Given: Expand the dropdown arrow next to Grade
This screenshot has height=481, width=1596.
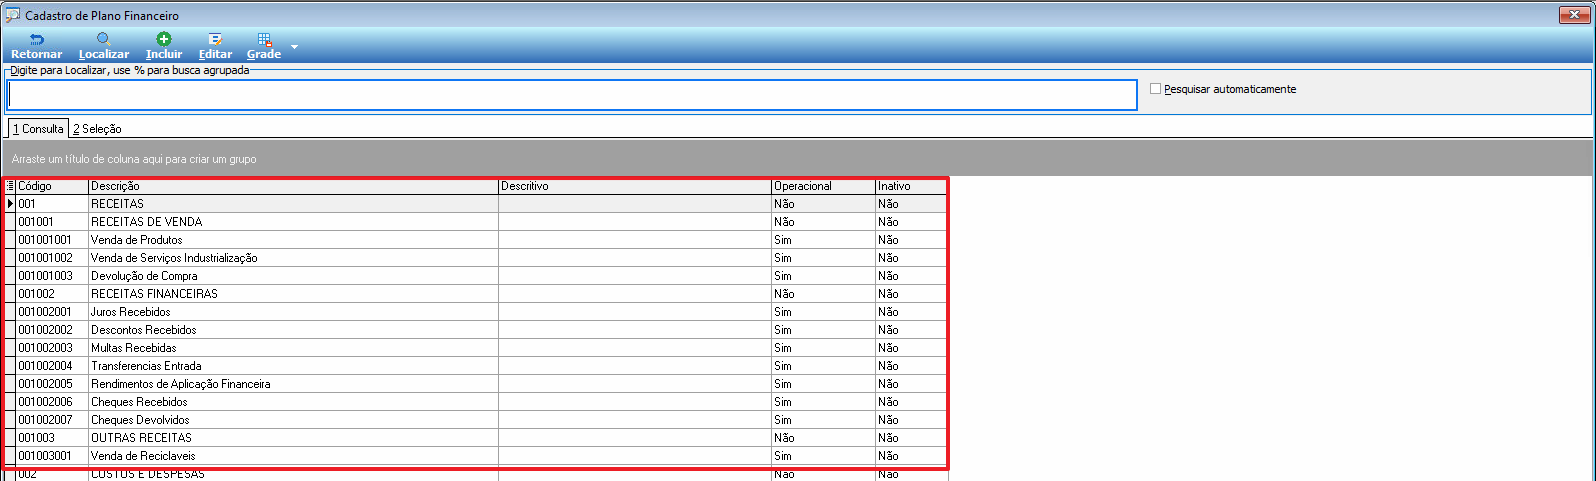Looking at the screenshot, I should tap(294, 47).
